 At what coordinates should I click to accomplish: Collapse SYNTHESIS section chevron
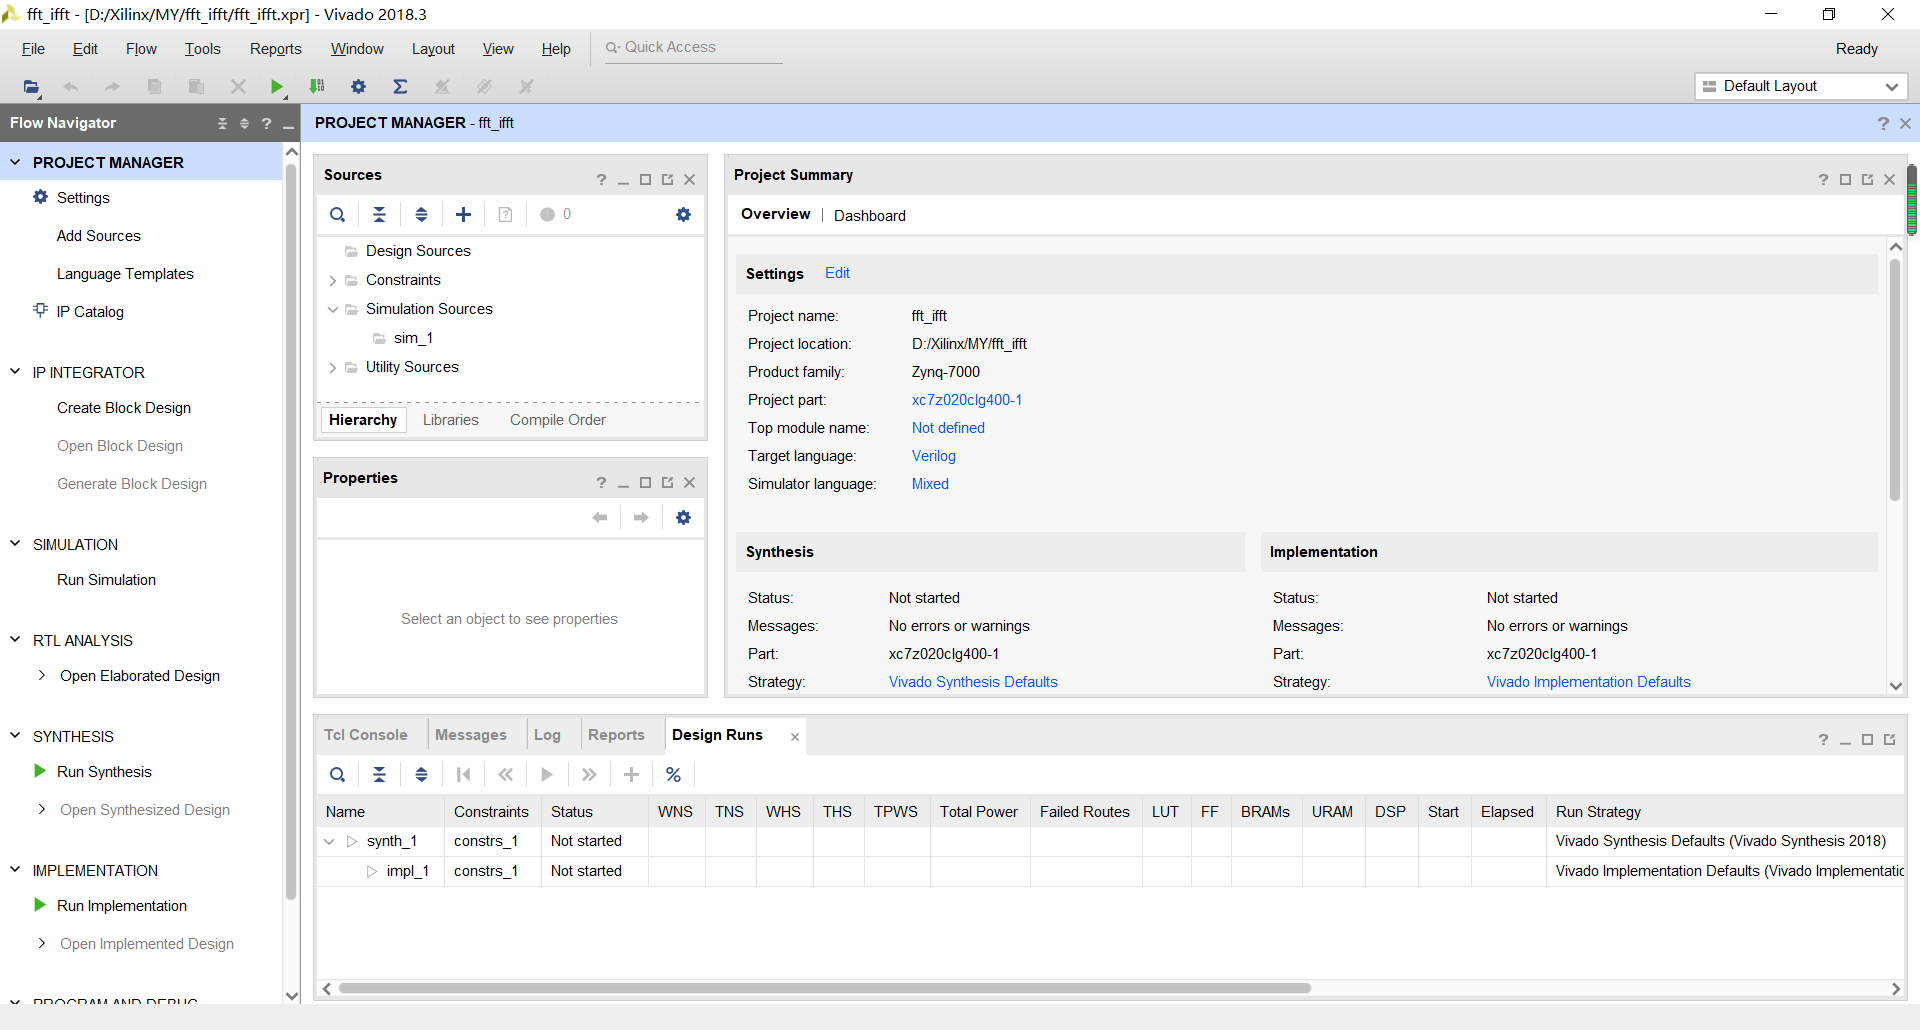tap(15, 735)
